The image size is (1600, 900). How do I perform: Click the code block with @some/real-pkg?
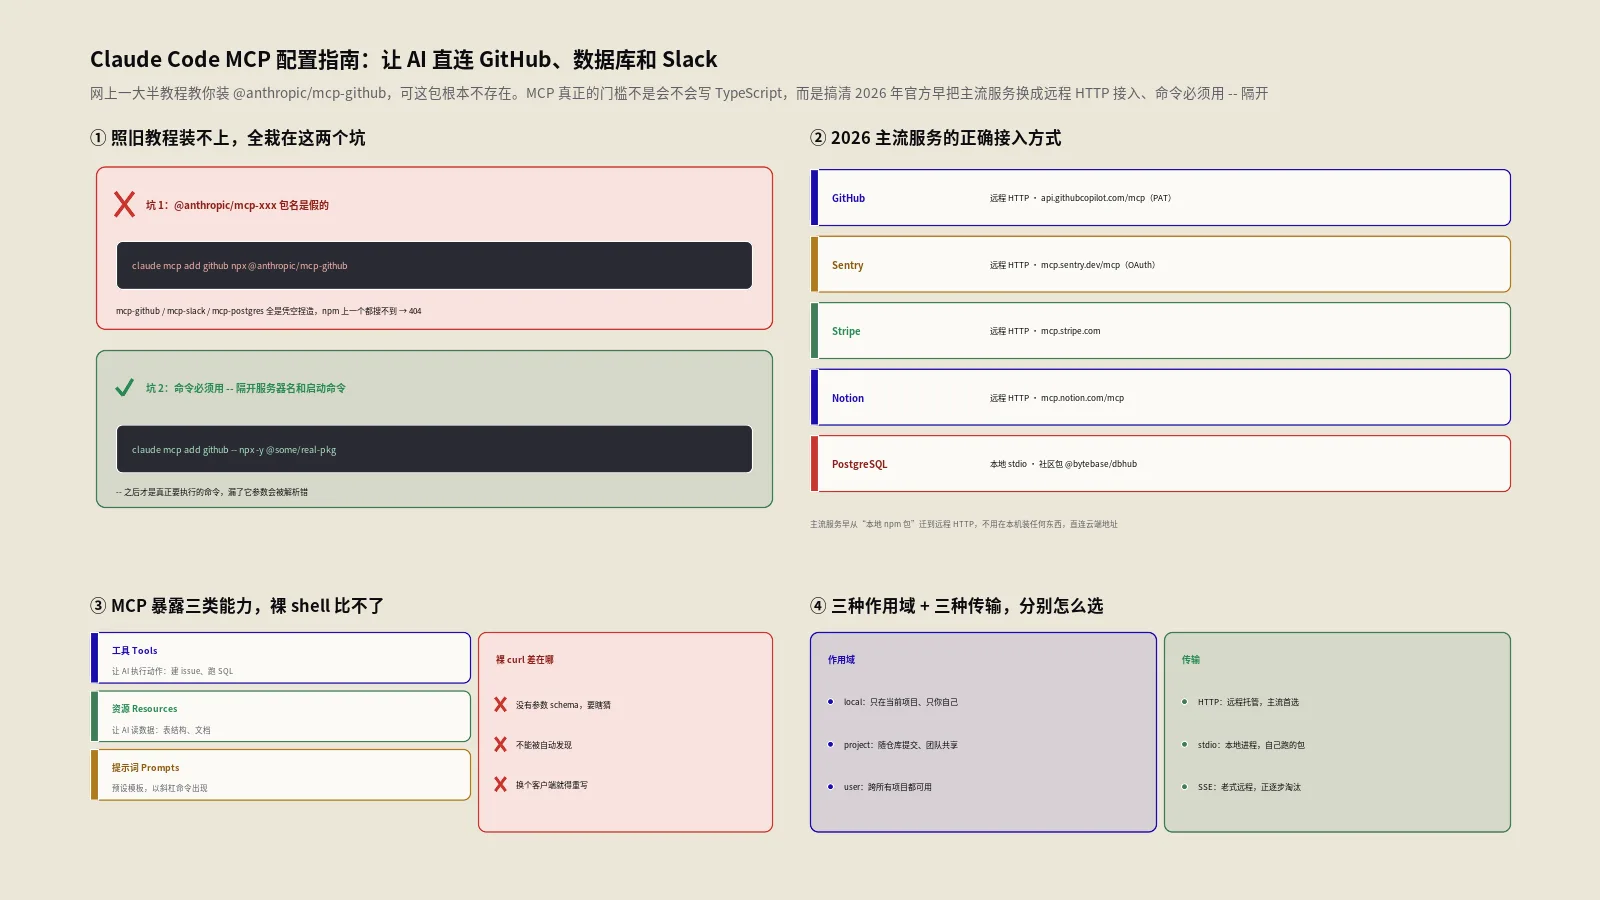434,449
